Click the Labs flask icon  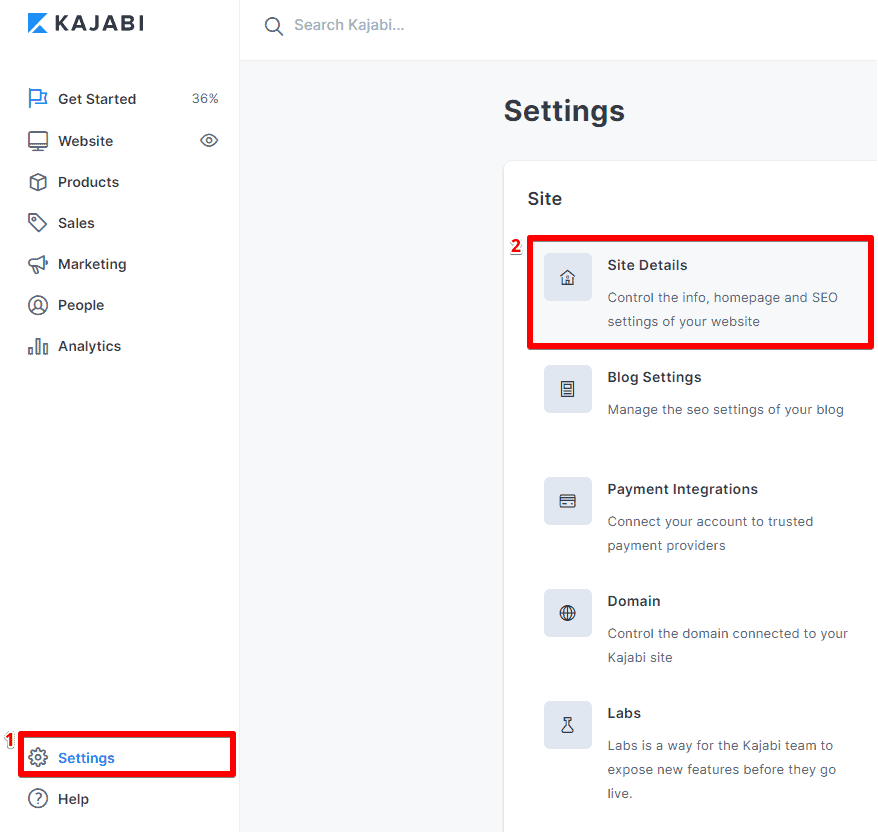click(x=567, y=725)
